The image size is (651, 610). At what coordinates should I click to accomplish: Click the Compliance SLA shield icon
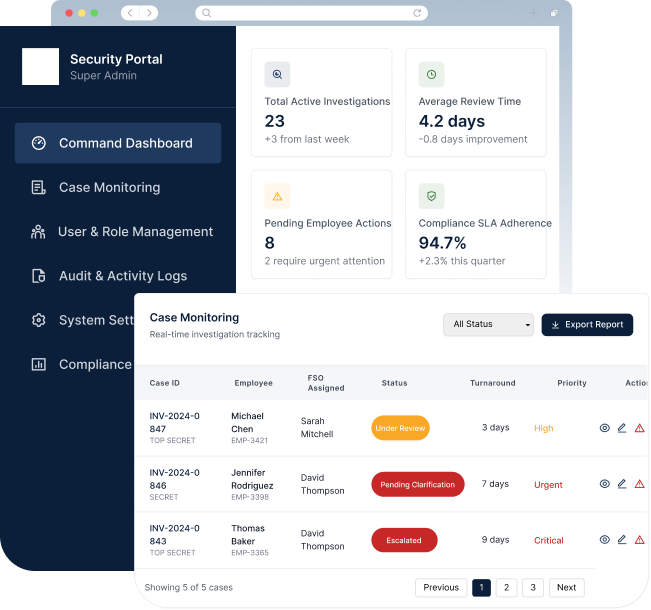pyautogui.click(x=431, y=196)
